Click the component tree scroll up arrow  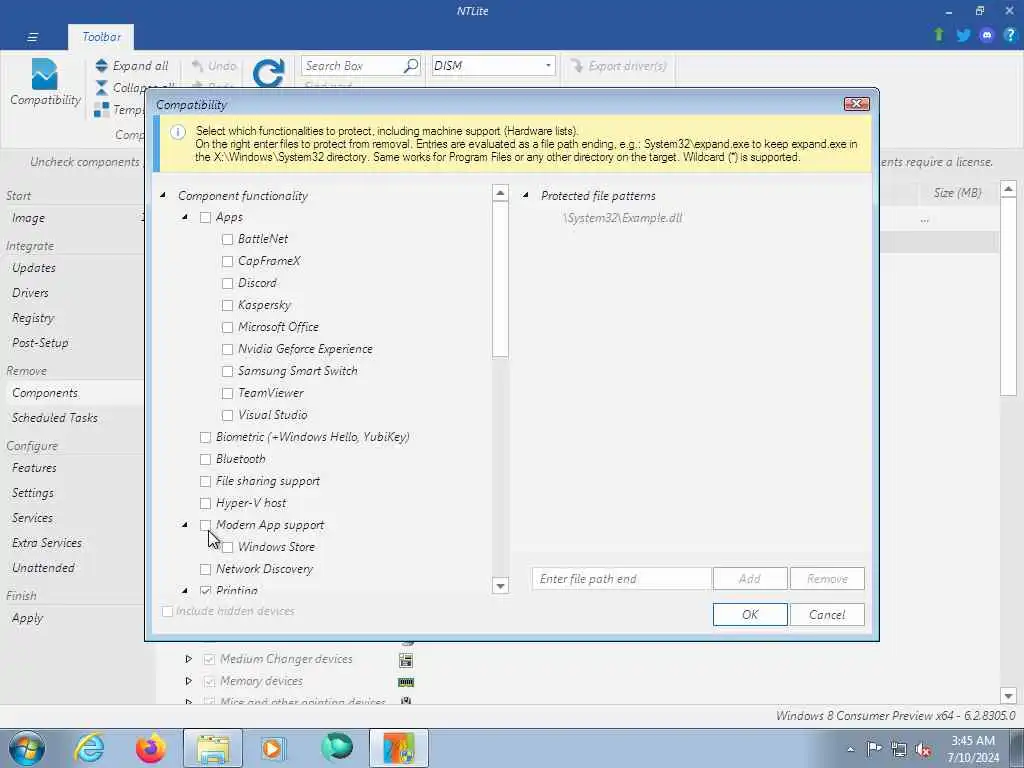pyautogui.click(x=500, y=193)
